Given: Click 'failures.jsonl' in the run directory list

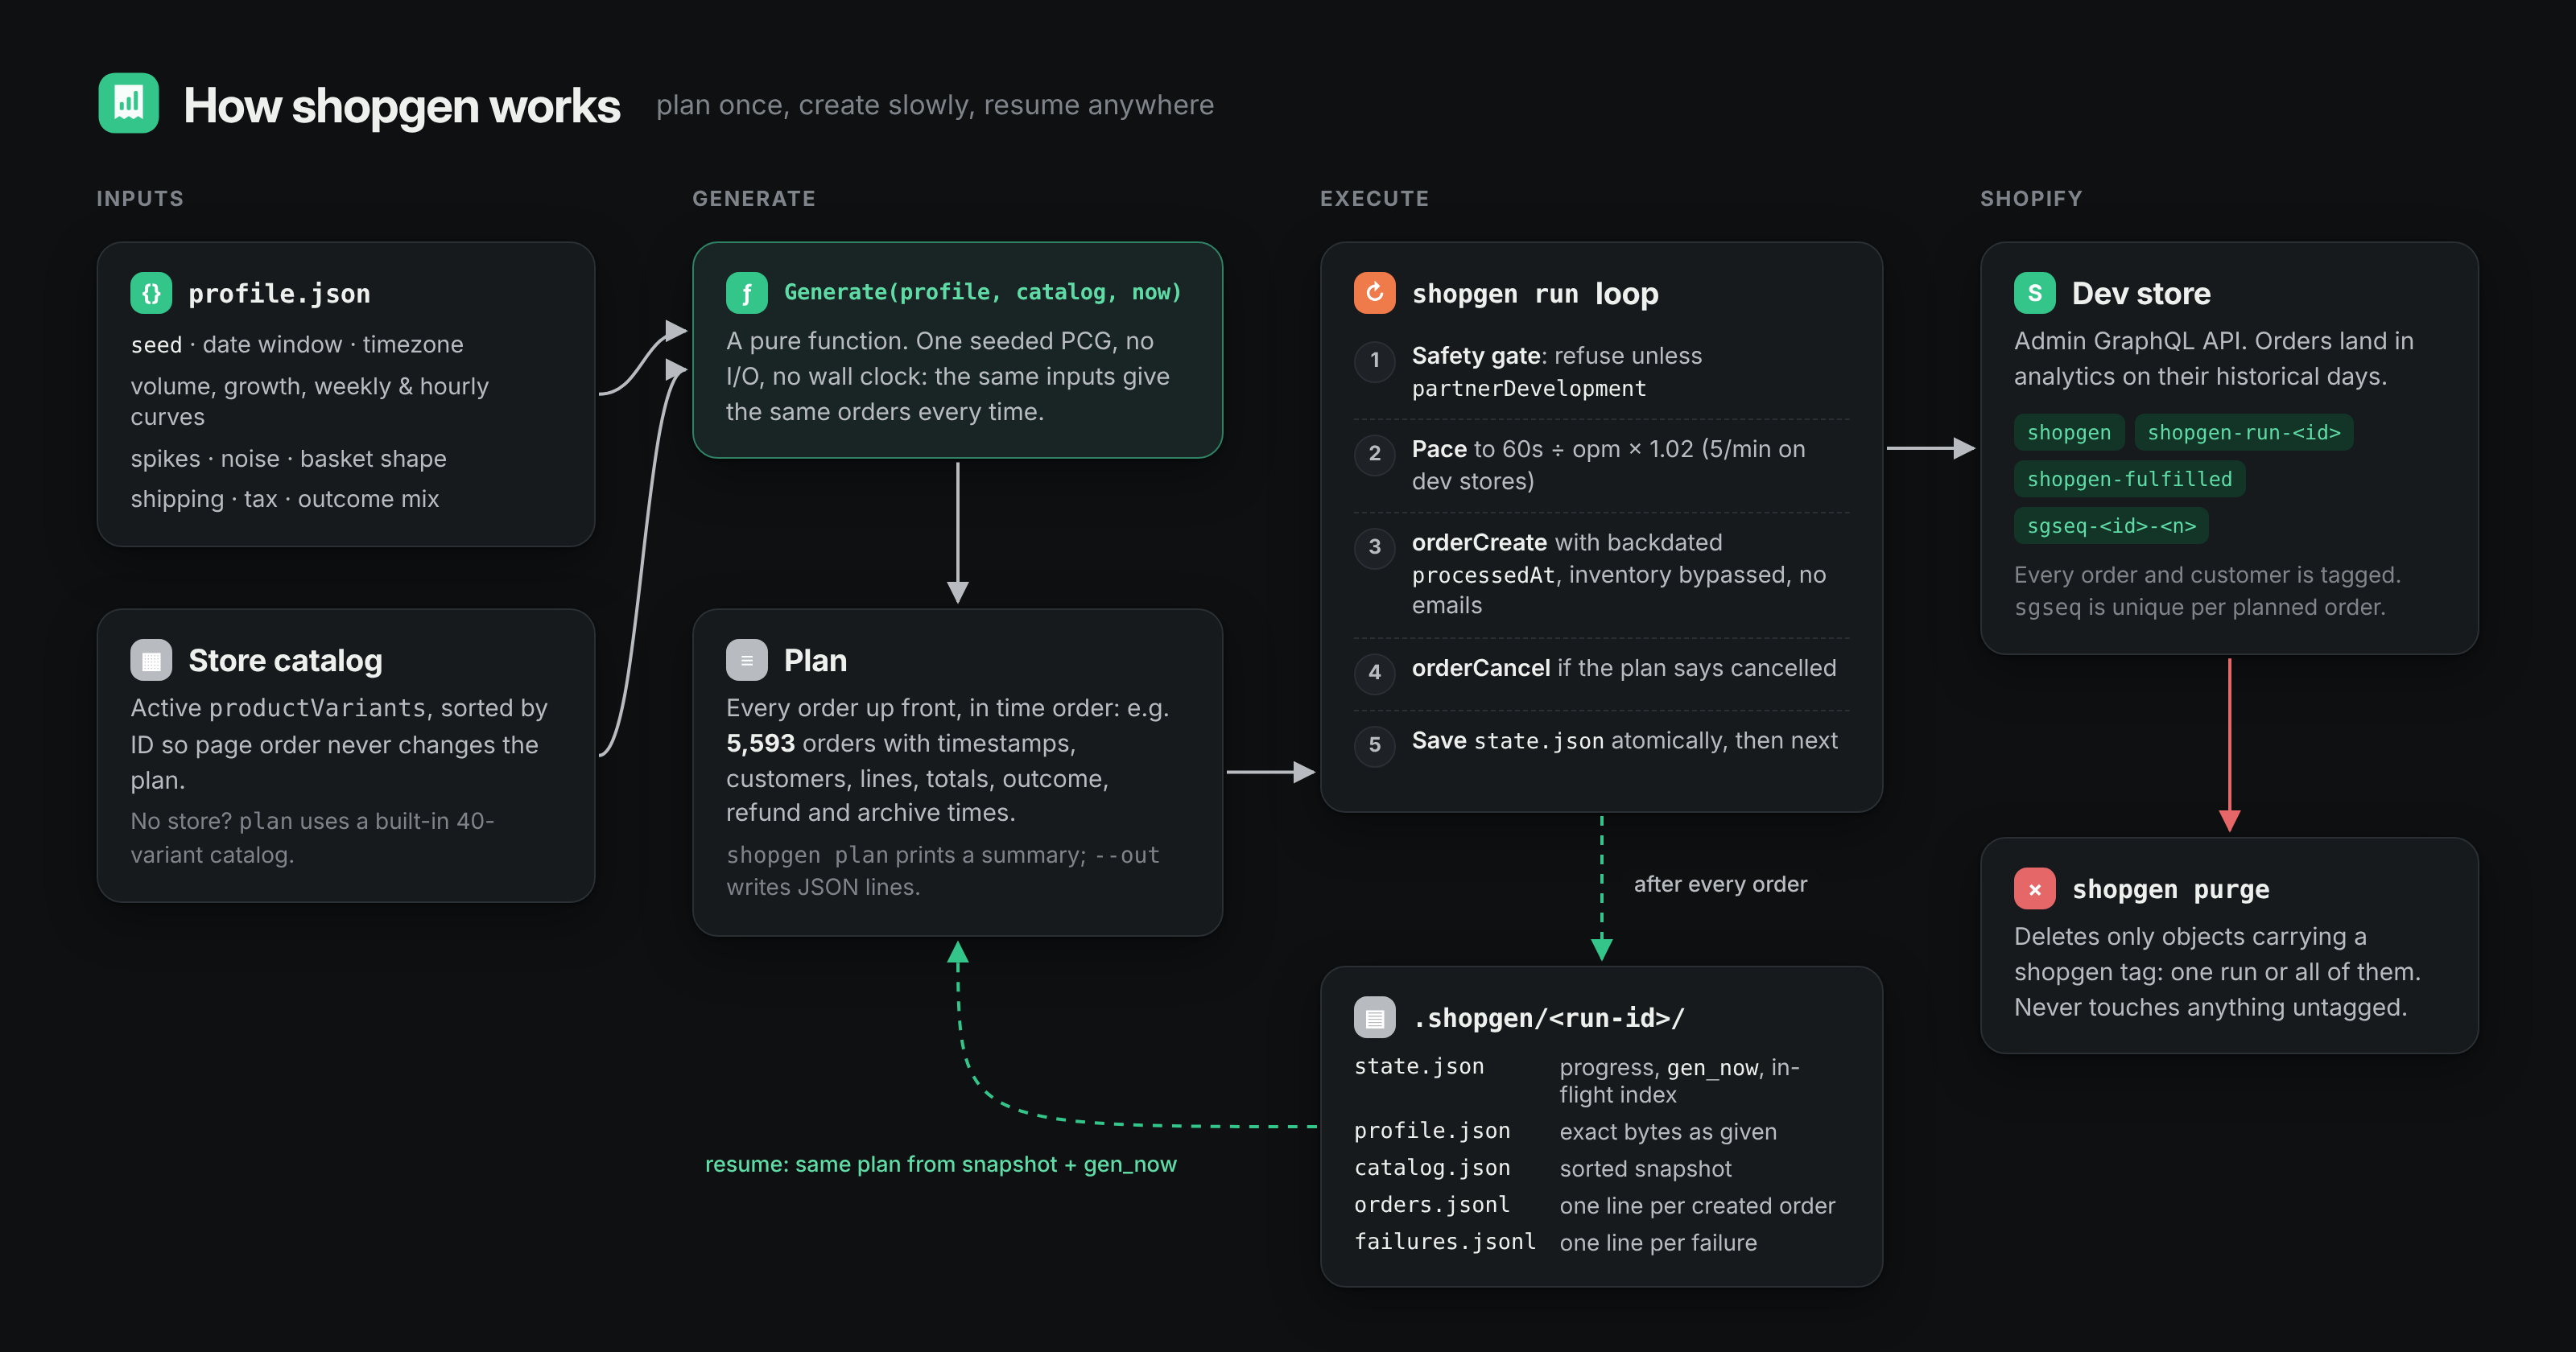Looking at the screenshot, I should coord(1445,1241).
